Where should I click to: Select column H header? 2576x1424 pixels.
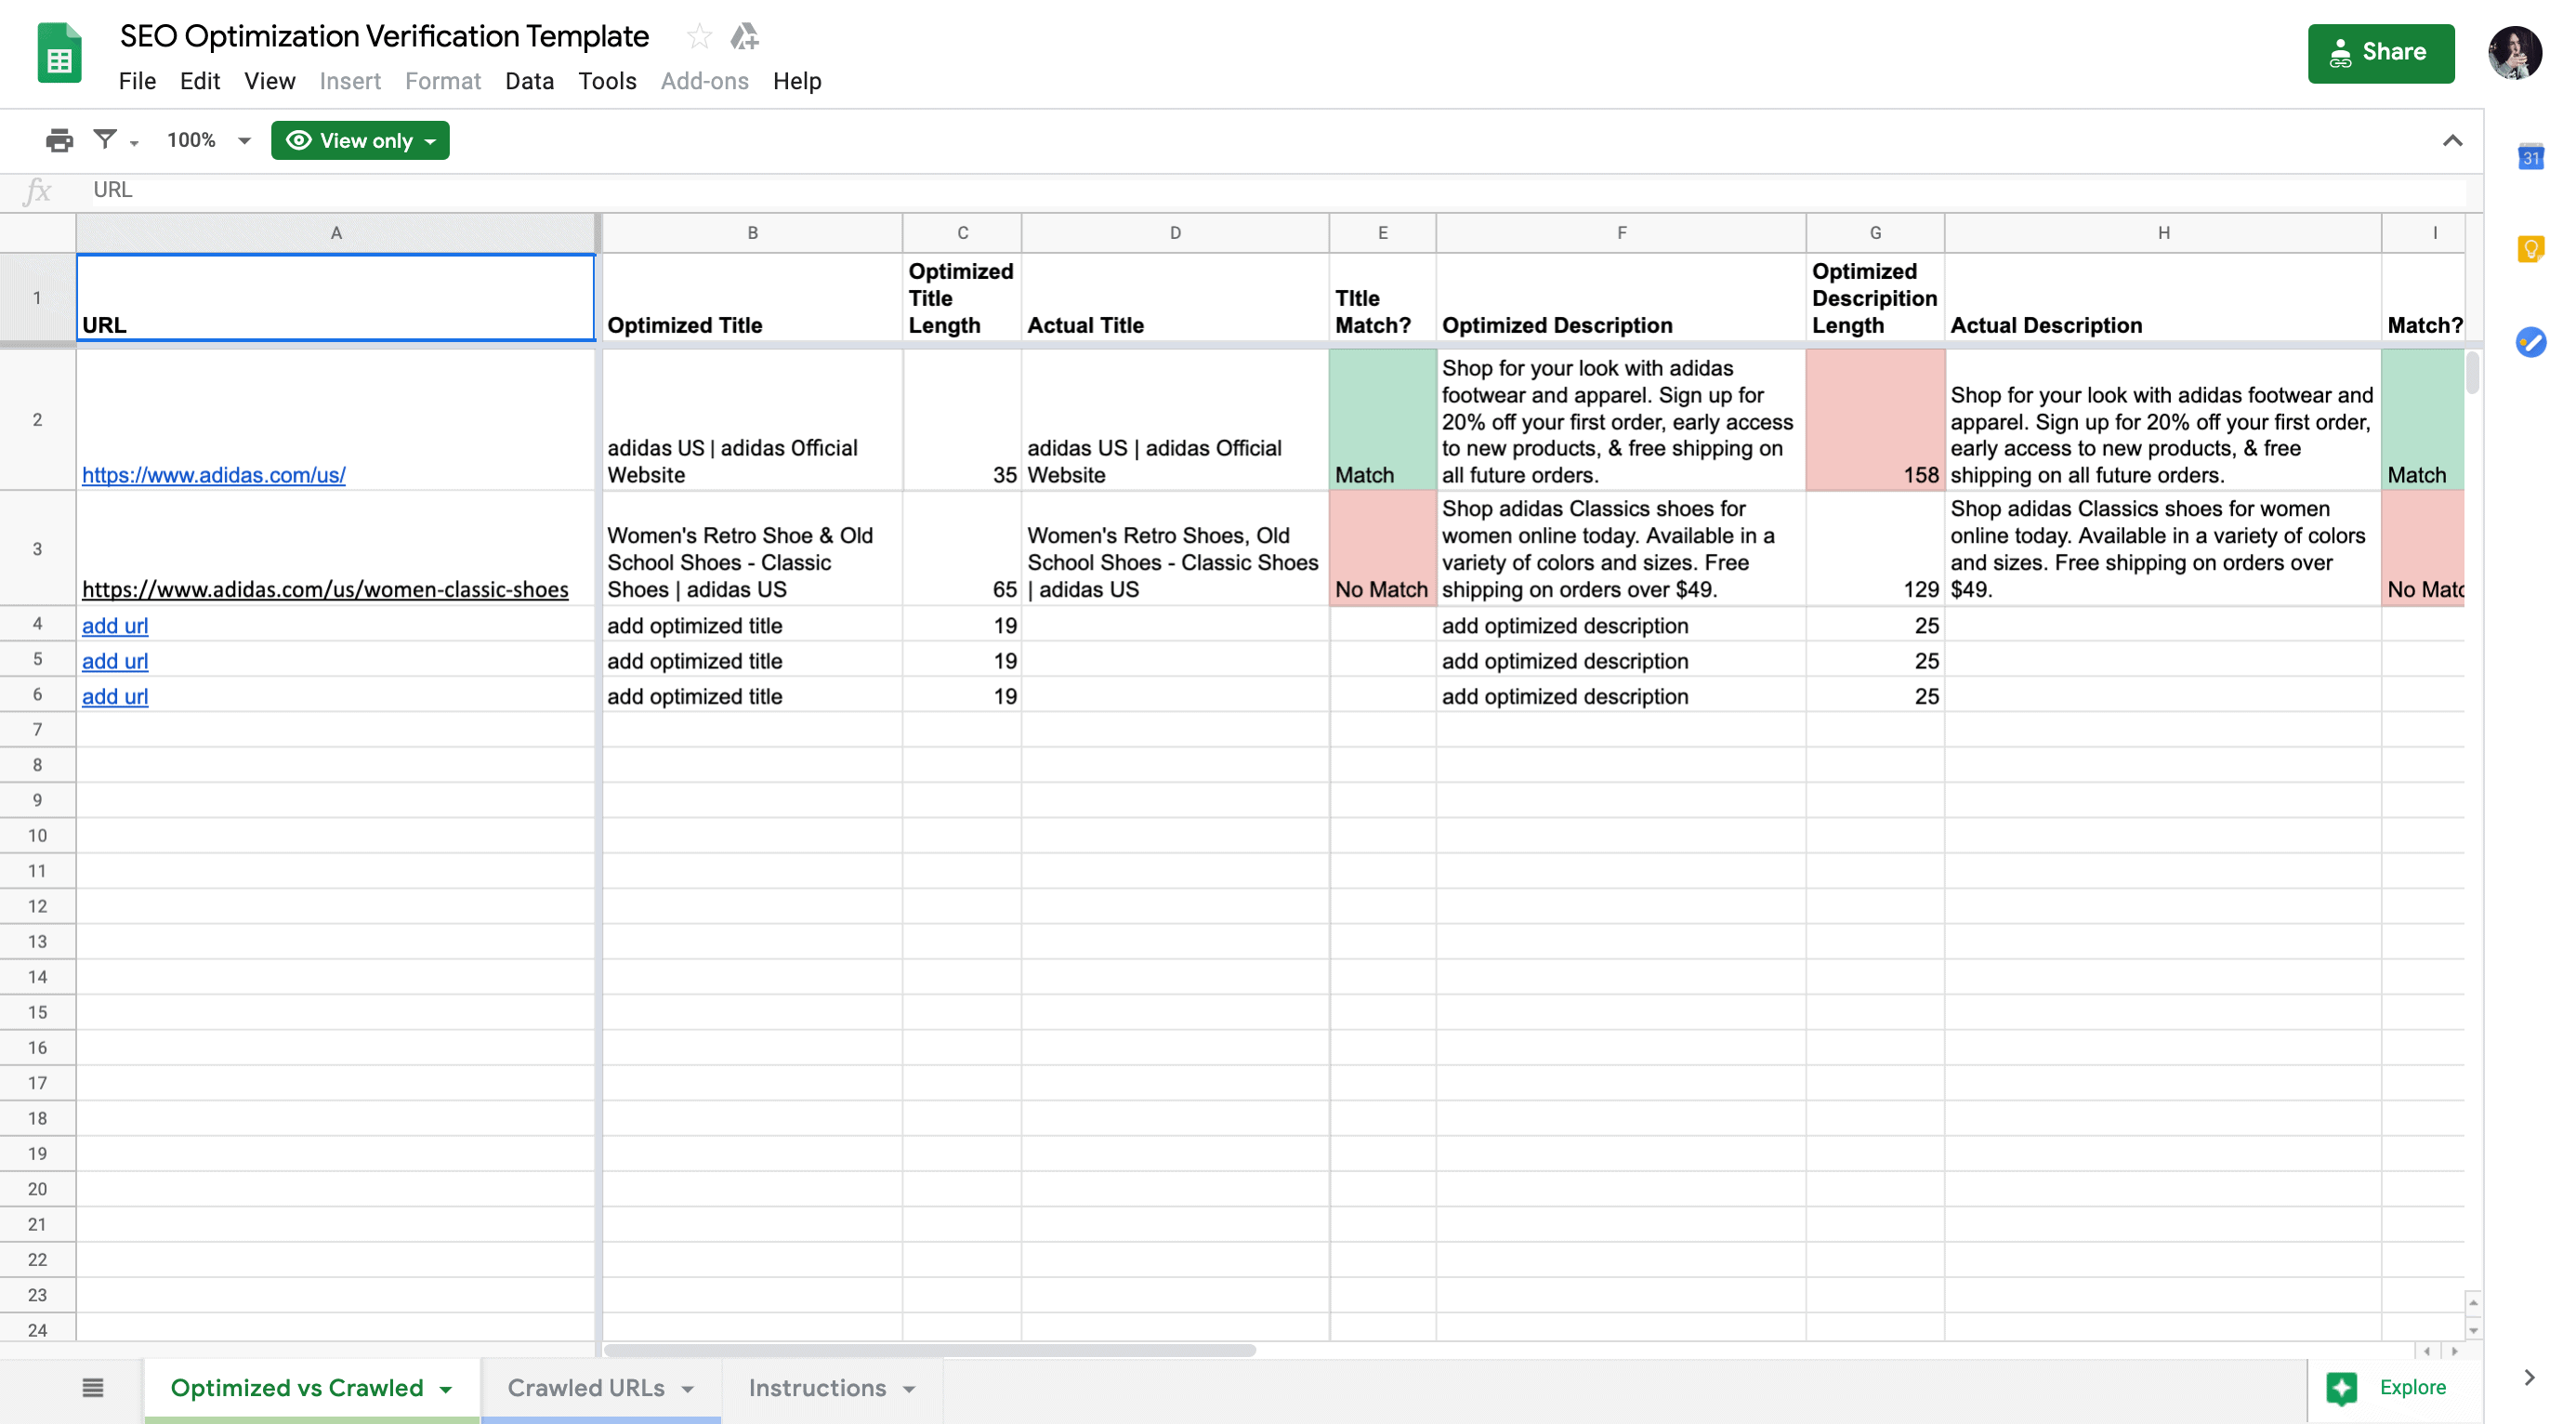[2163, 233]
